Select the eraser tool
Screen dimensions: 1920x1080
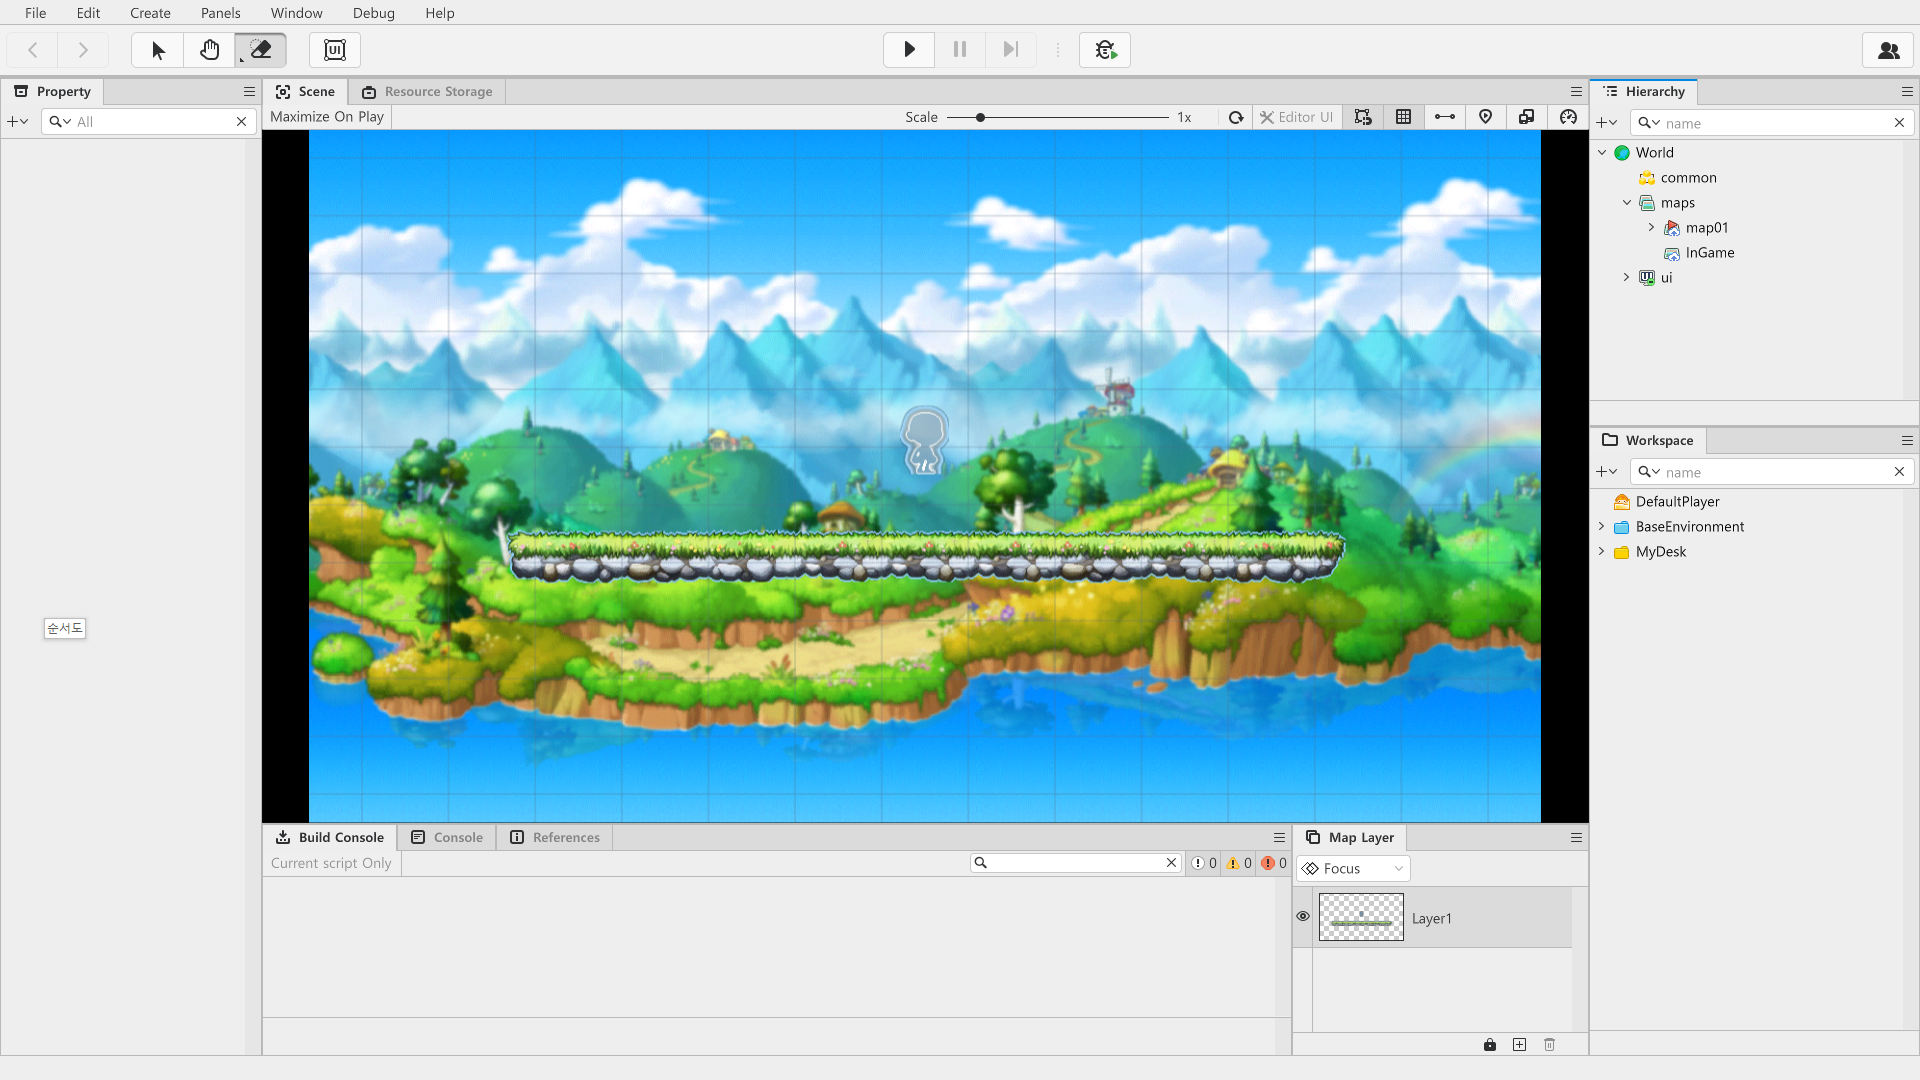260,50
